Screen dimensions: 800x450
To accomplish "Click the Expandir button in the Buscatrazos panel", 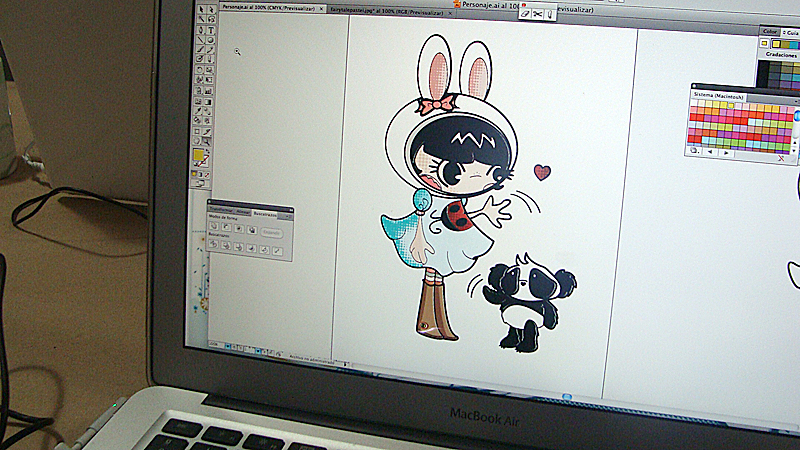I will click(272, 233).
